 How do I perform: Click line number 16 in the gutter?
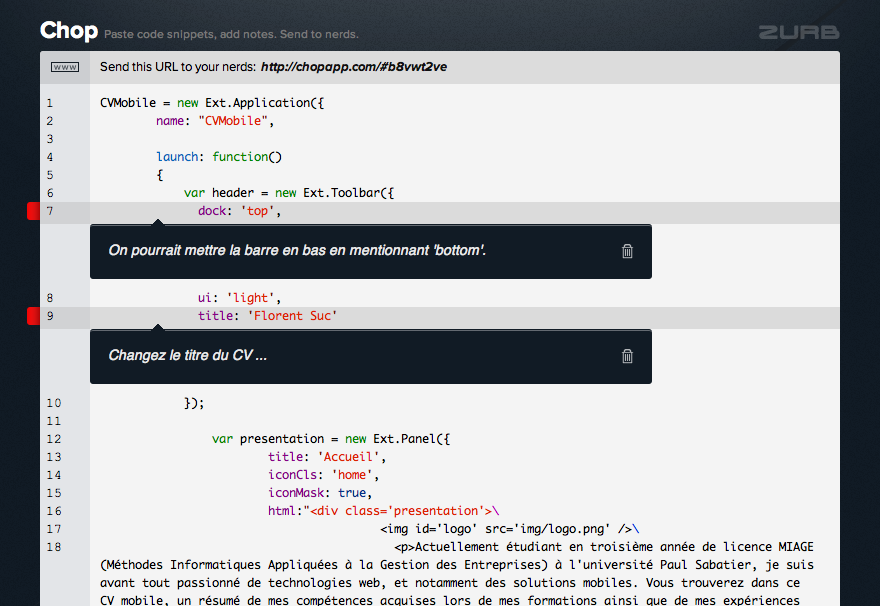click(54, 511)
